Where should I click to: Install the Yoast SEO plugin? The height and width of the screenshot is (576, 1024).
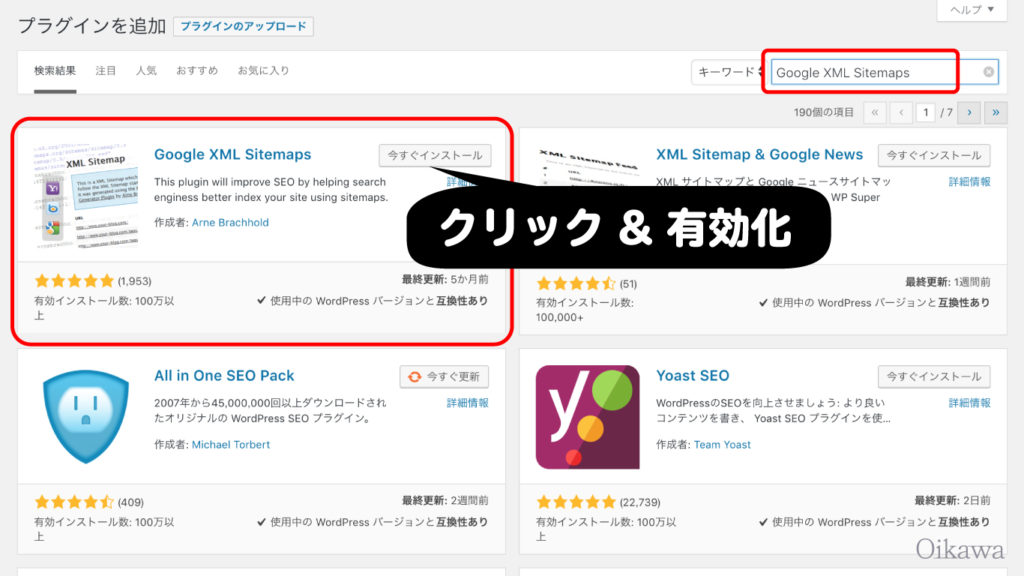[x=934, y=377]
